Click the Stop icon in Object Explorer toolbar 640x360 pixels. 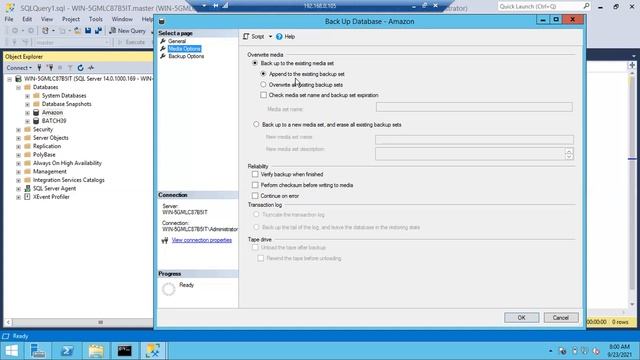click(60, 68)
